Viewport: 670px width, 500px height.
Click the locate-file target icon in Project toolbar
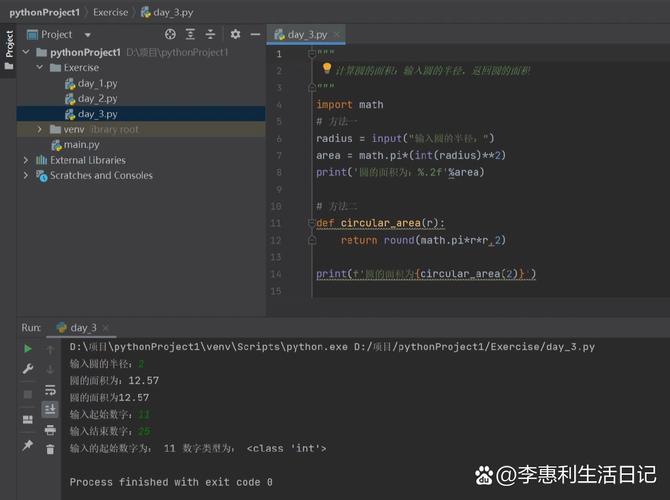[170, 34]
